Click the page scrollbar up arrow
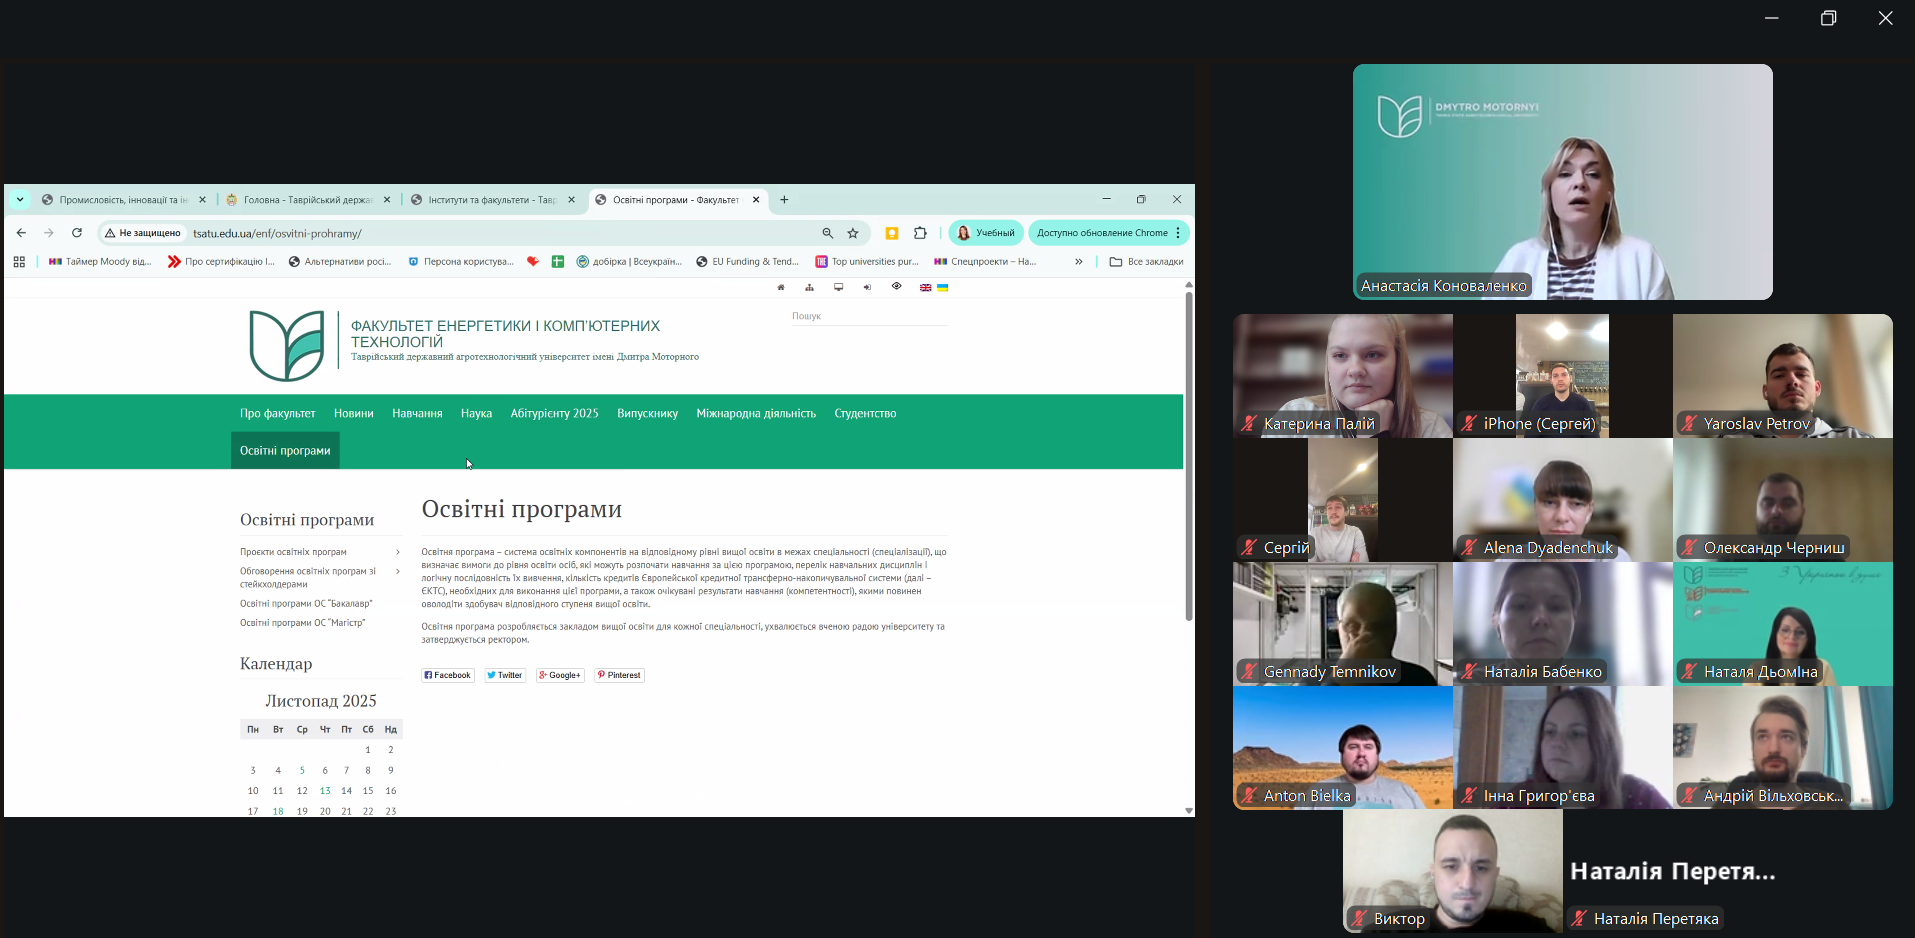The height and width of the screenshot is (938, 1915). click(1189, 285)
